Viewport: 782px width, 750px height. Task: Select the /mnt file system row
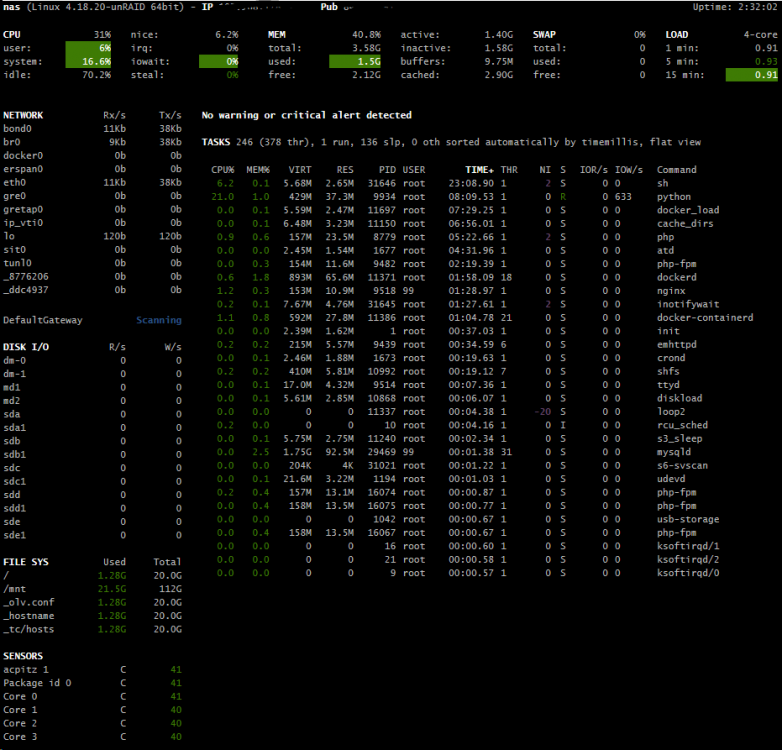click(x=92, y=589)
